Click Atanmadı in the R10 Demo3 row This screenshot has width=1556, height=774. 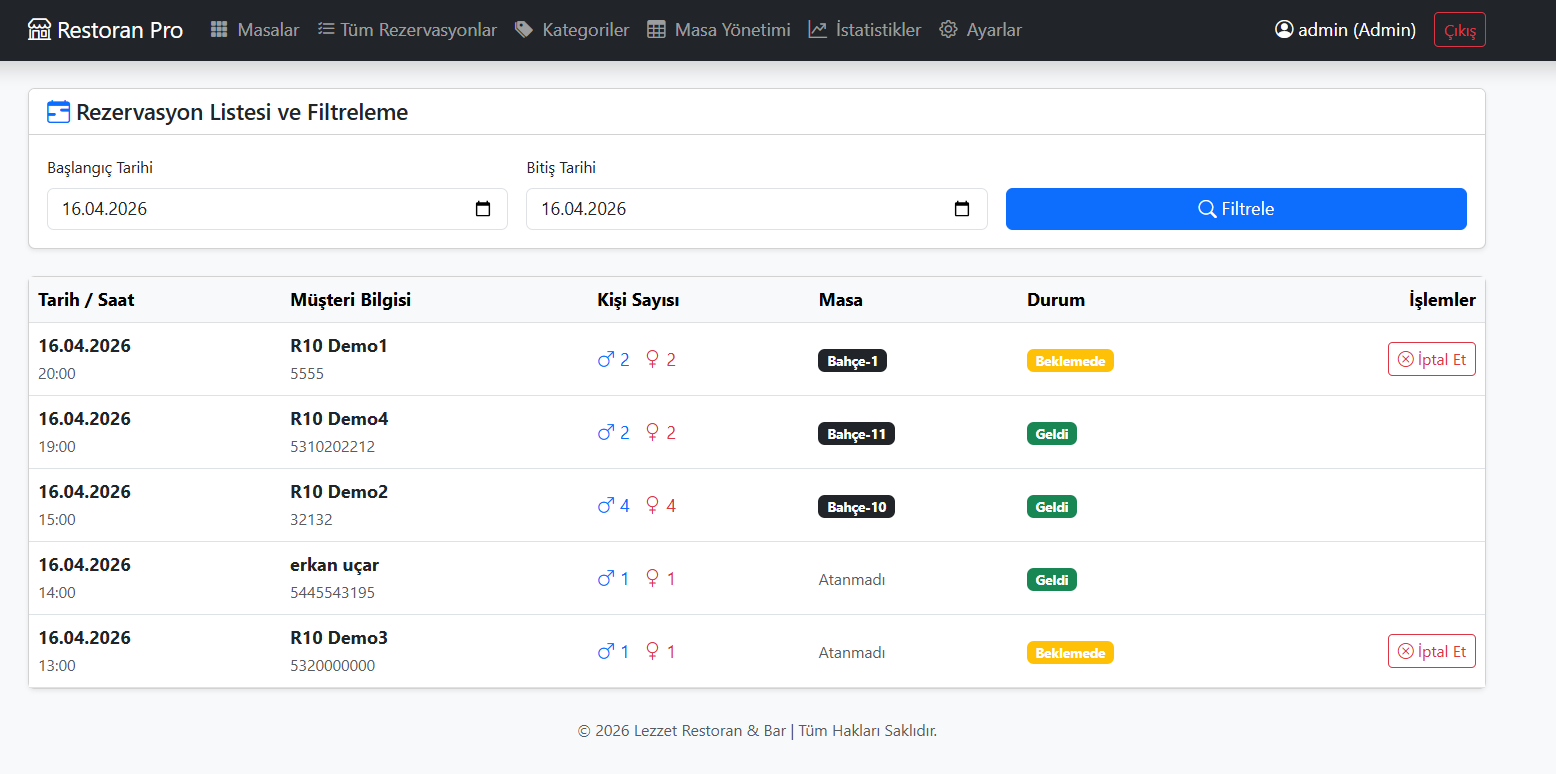(x=852, y=653)
